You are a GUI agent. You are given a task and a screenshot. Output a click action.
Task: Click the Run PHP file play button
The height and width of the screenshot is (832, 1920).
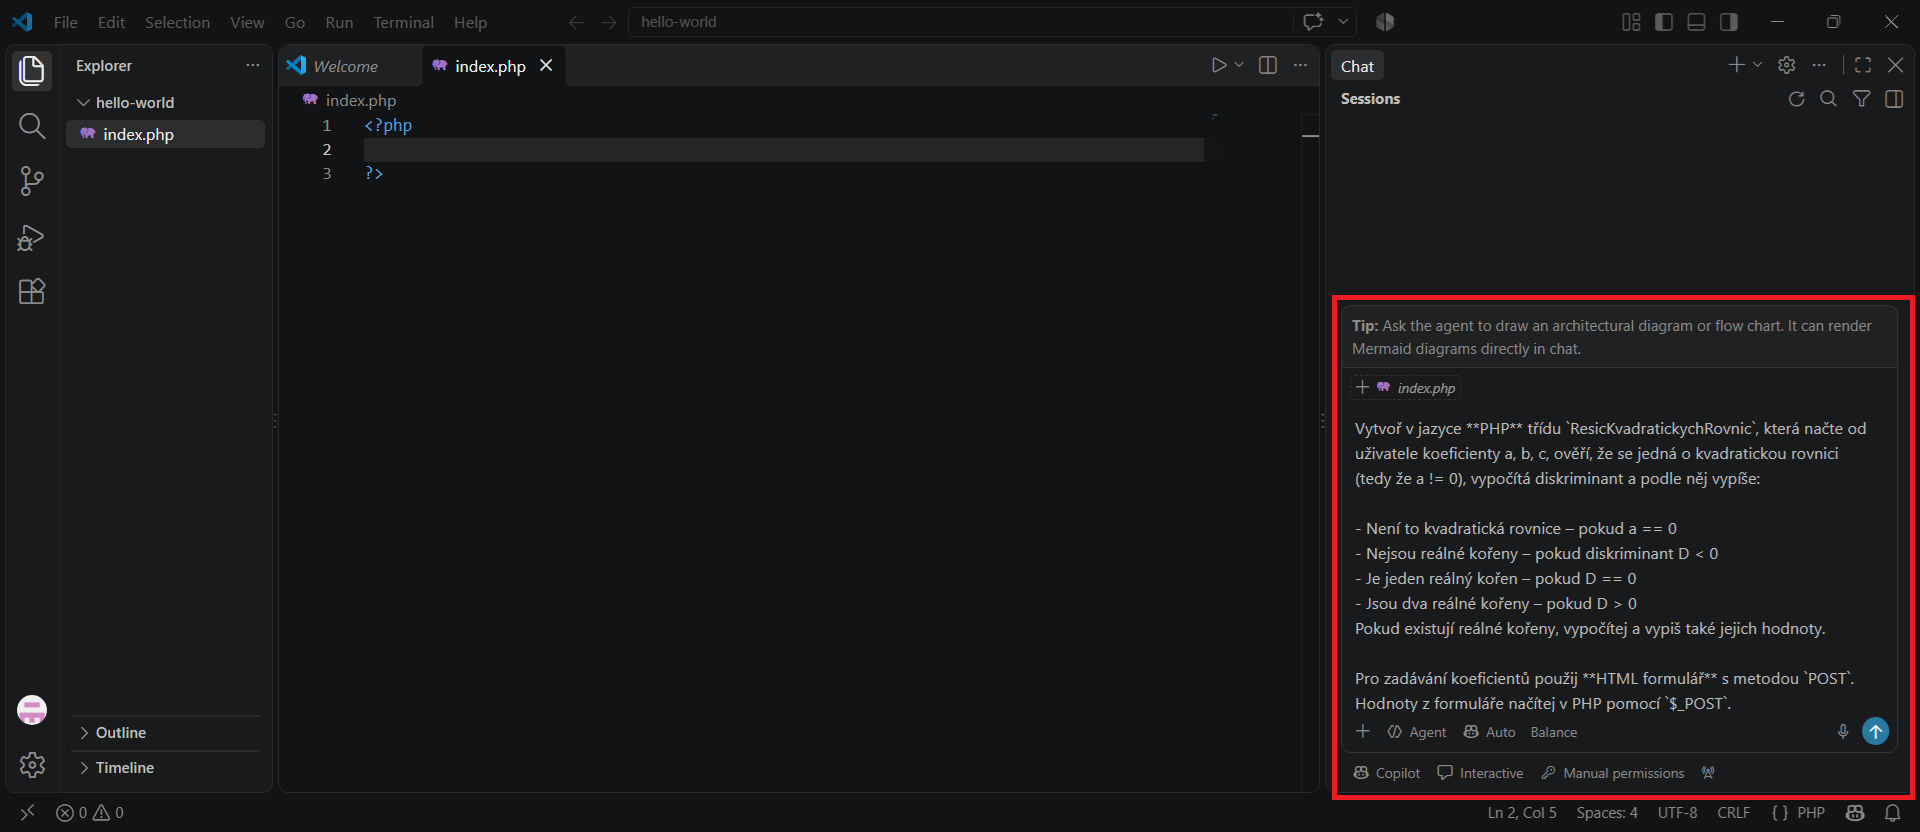[x=1218, y=65]
